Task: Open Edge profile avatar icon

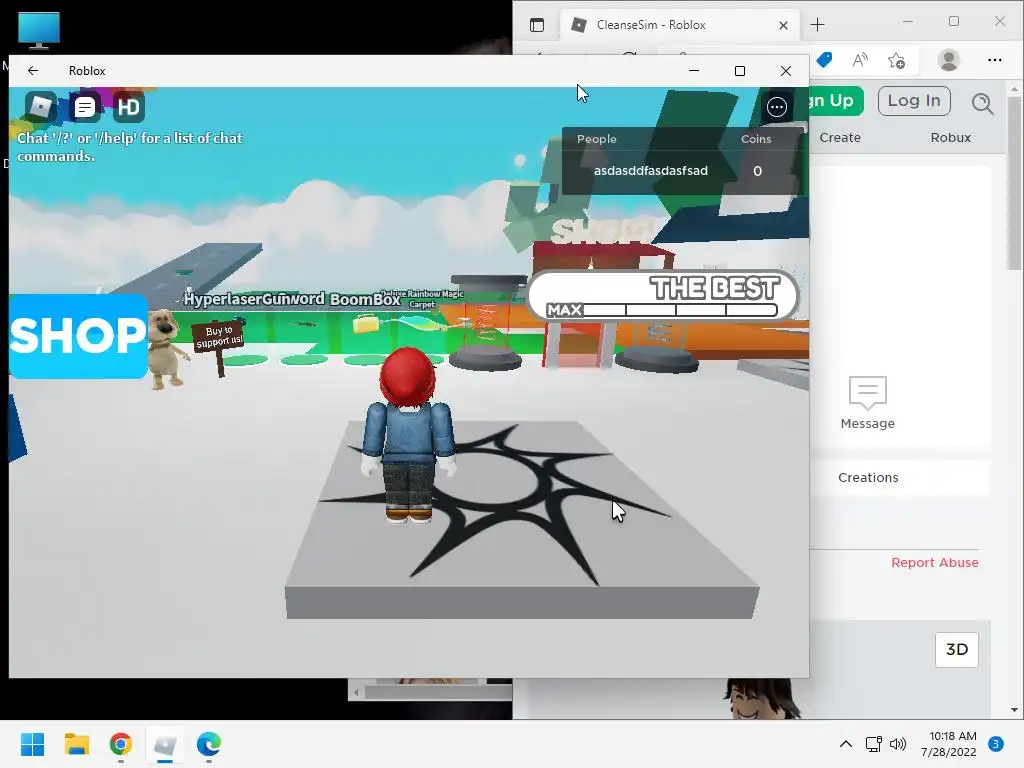Action: point(948,60)
